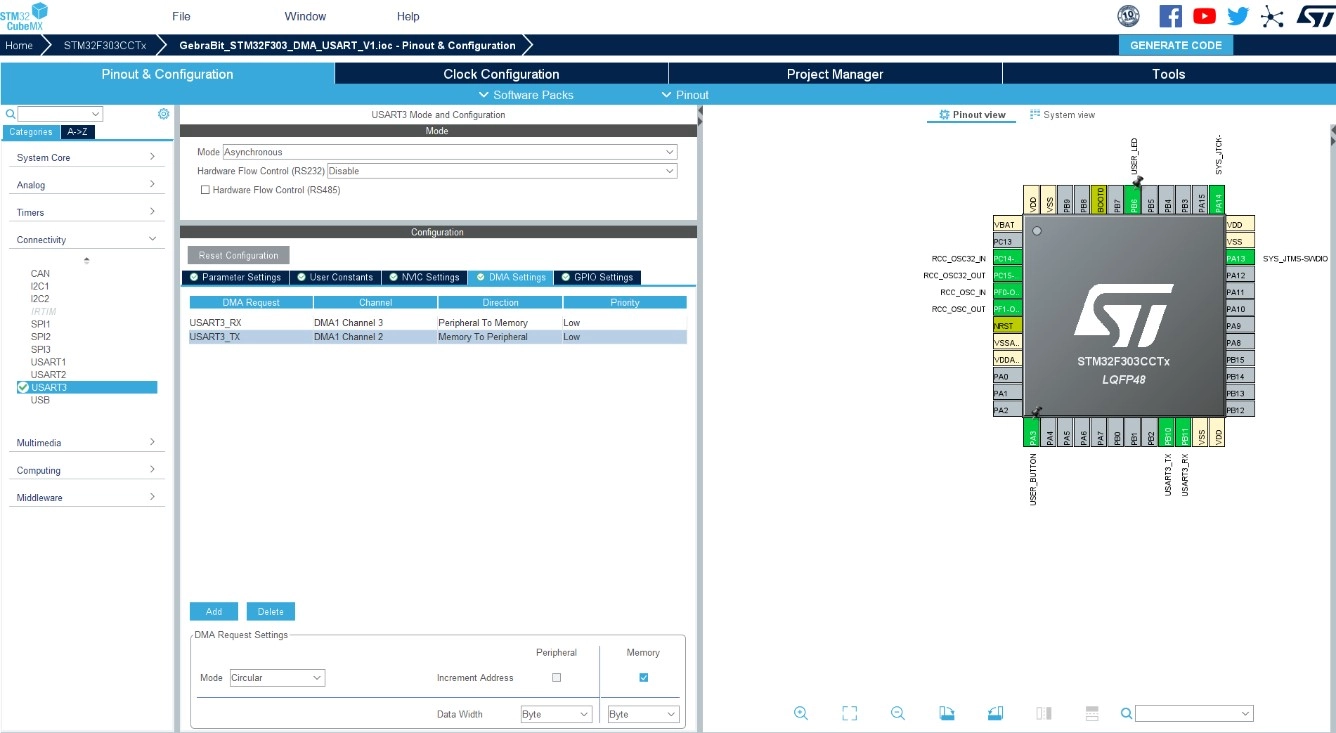
Task: Switch to the Tools tab
Action: [x=1168, y=74]
